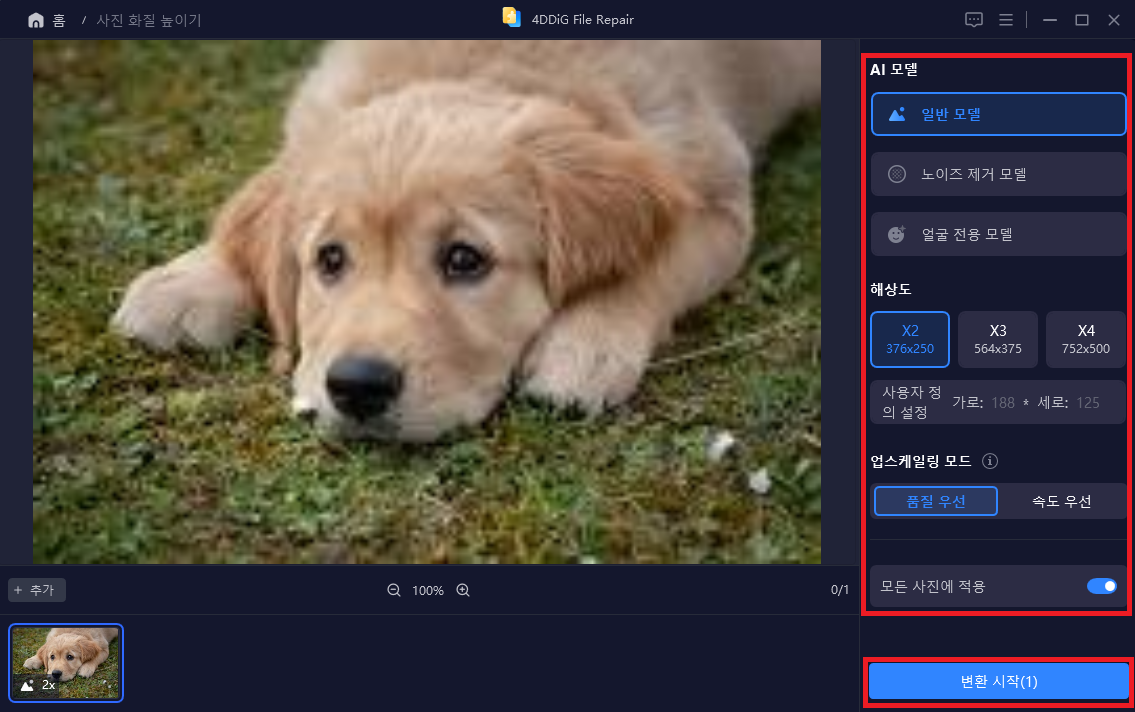Click the 변환 시작(1) button
This screenshot has width=1135, height=712.
tap(998, 682)
